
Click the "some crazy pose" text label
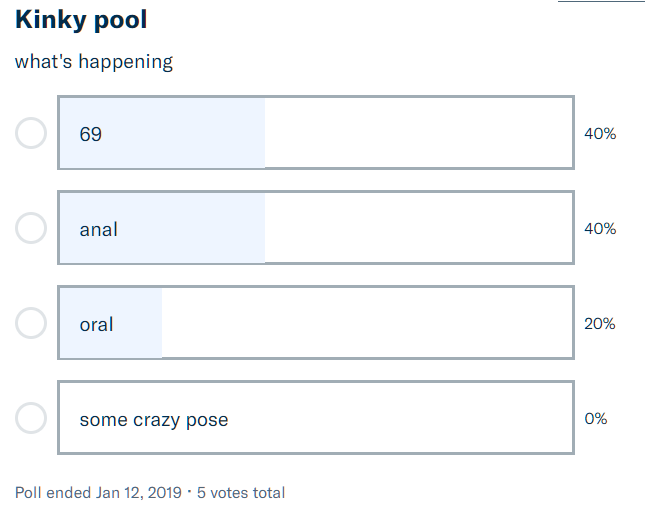coord(154,419)
